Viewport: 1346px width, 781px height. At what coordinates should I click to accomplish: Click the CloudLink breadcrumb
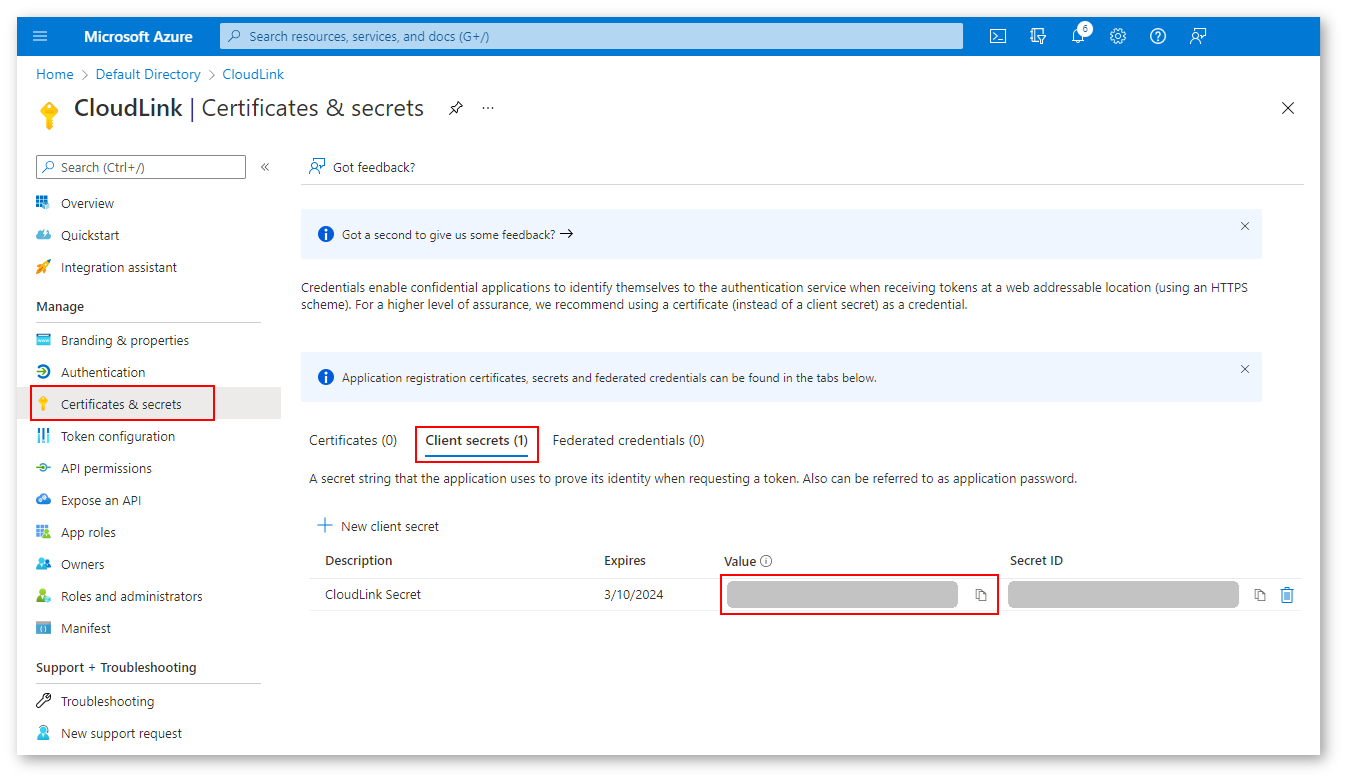tap(253, 74)
